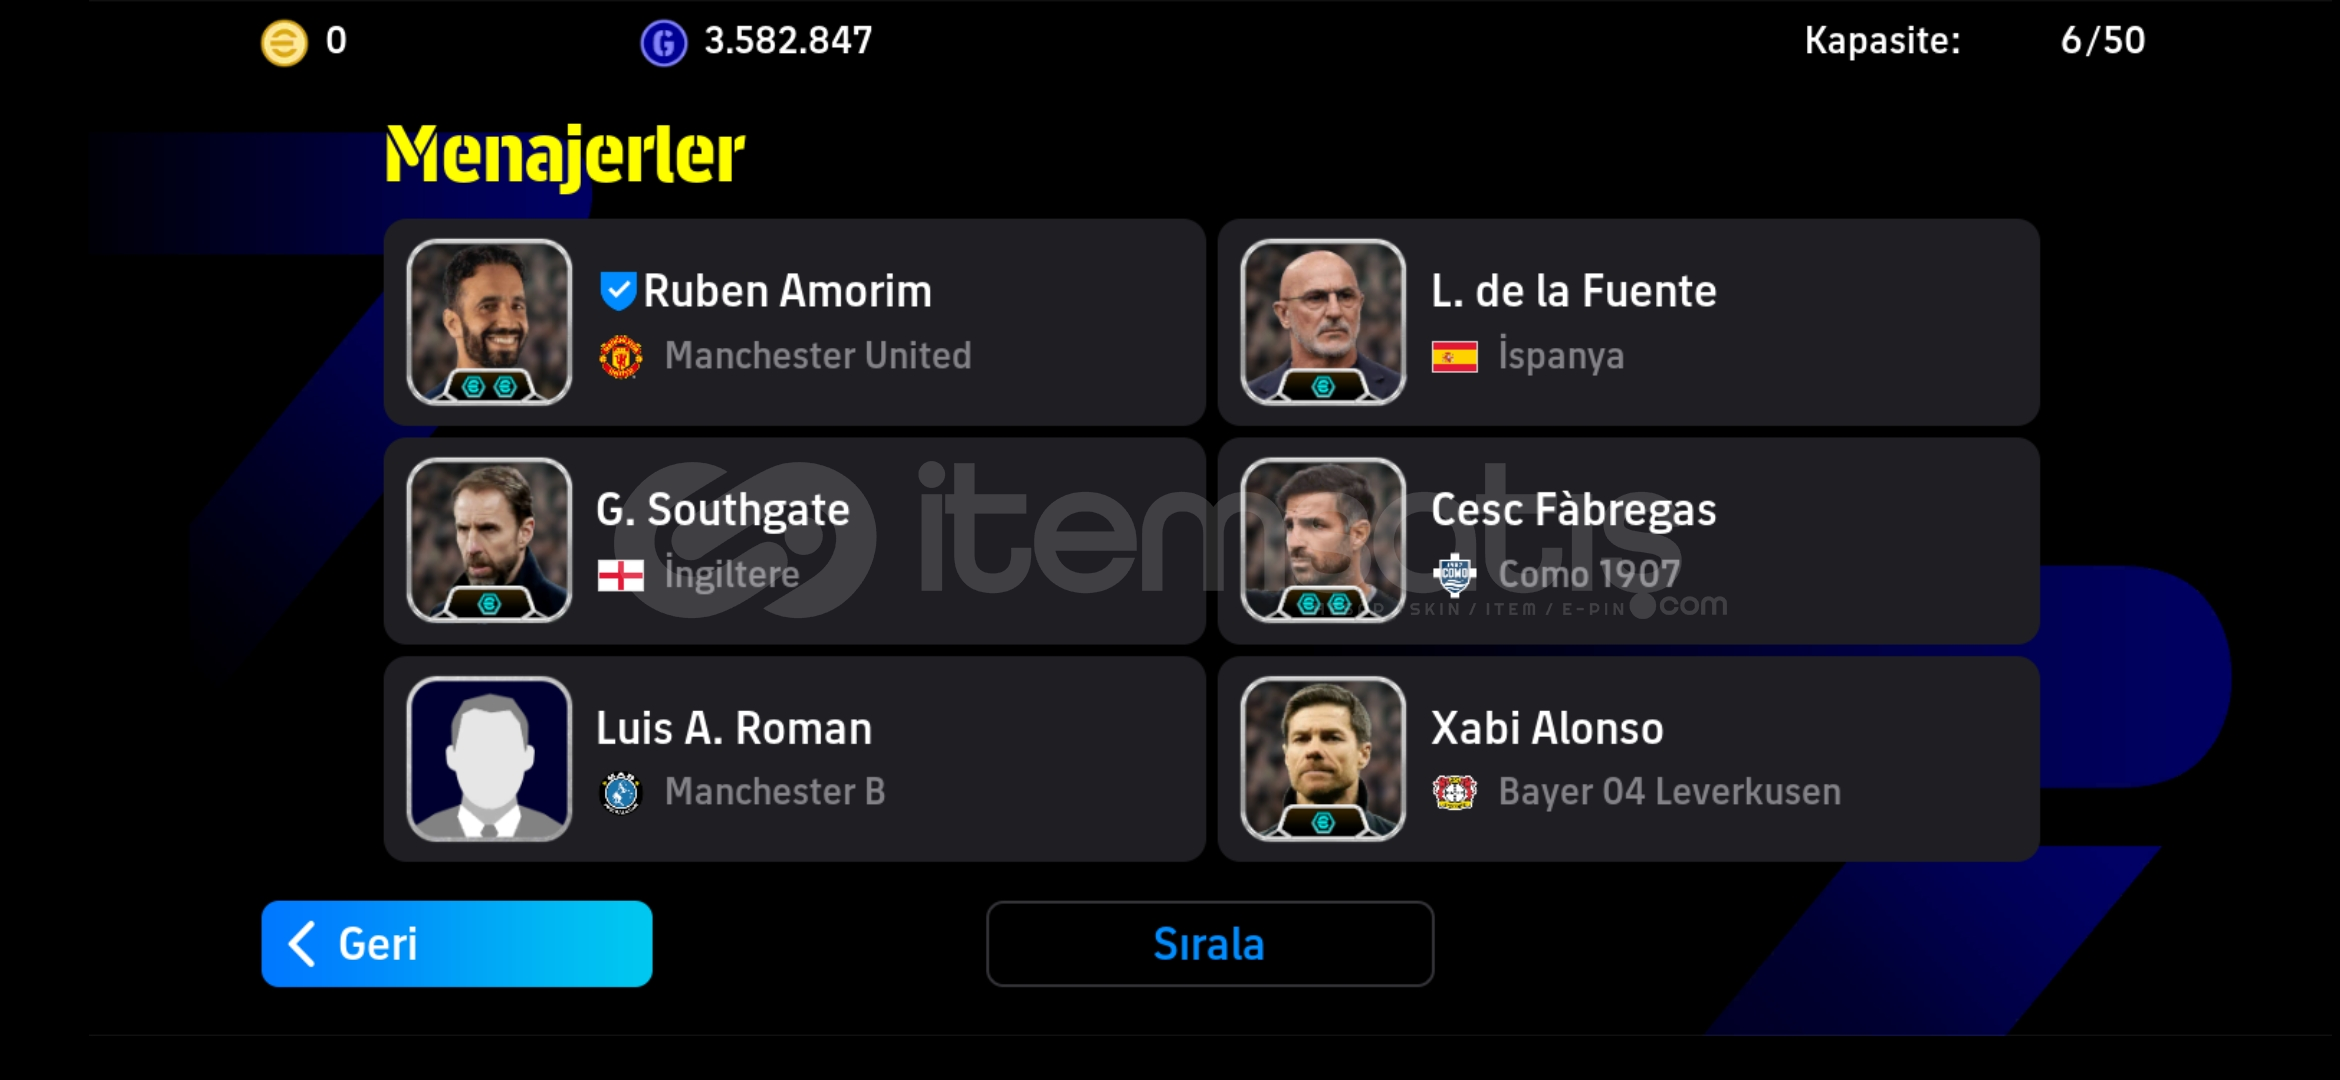
Task: Click the England flag icon
Action: [621, 575]
